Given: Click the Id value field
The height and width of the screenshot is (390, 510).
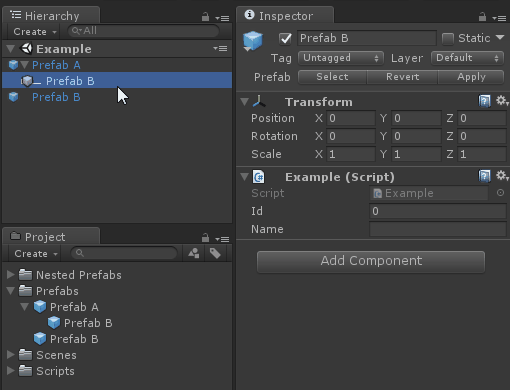Looking at the screenshot, I should [438, 211].
